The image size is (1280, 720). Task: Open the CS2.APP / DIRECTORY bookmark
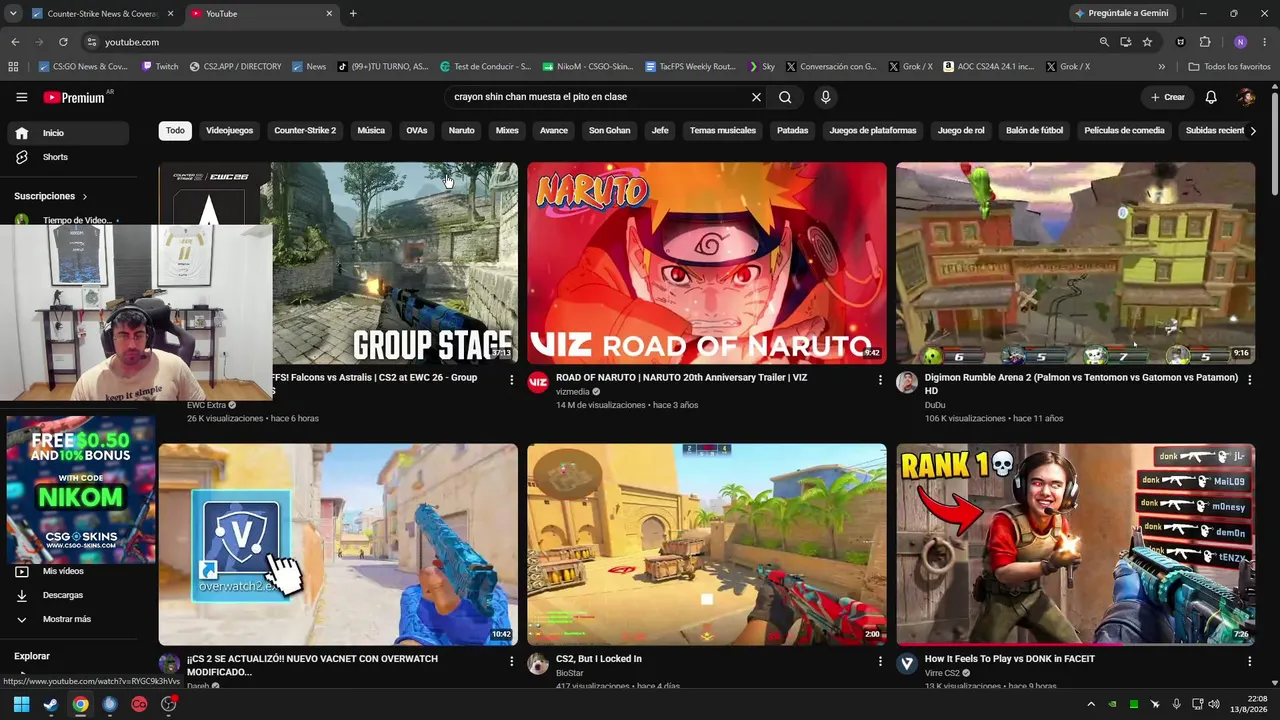(x=234, y=67)
